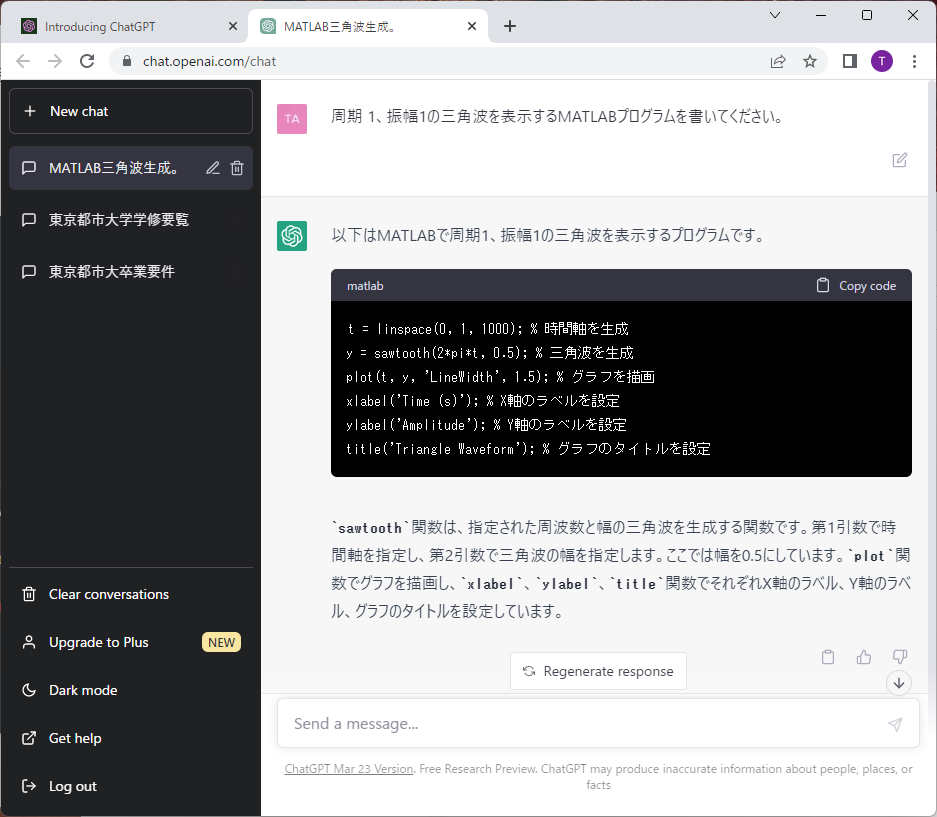Copy code from the matlab block
937x817 pixels.
pyautogui.click(x=856, y=286)
